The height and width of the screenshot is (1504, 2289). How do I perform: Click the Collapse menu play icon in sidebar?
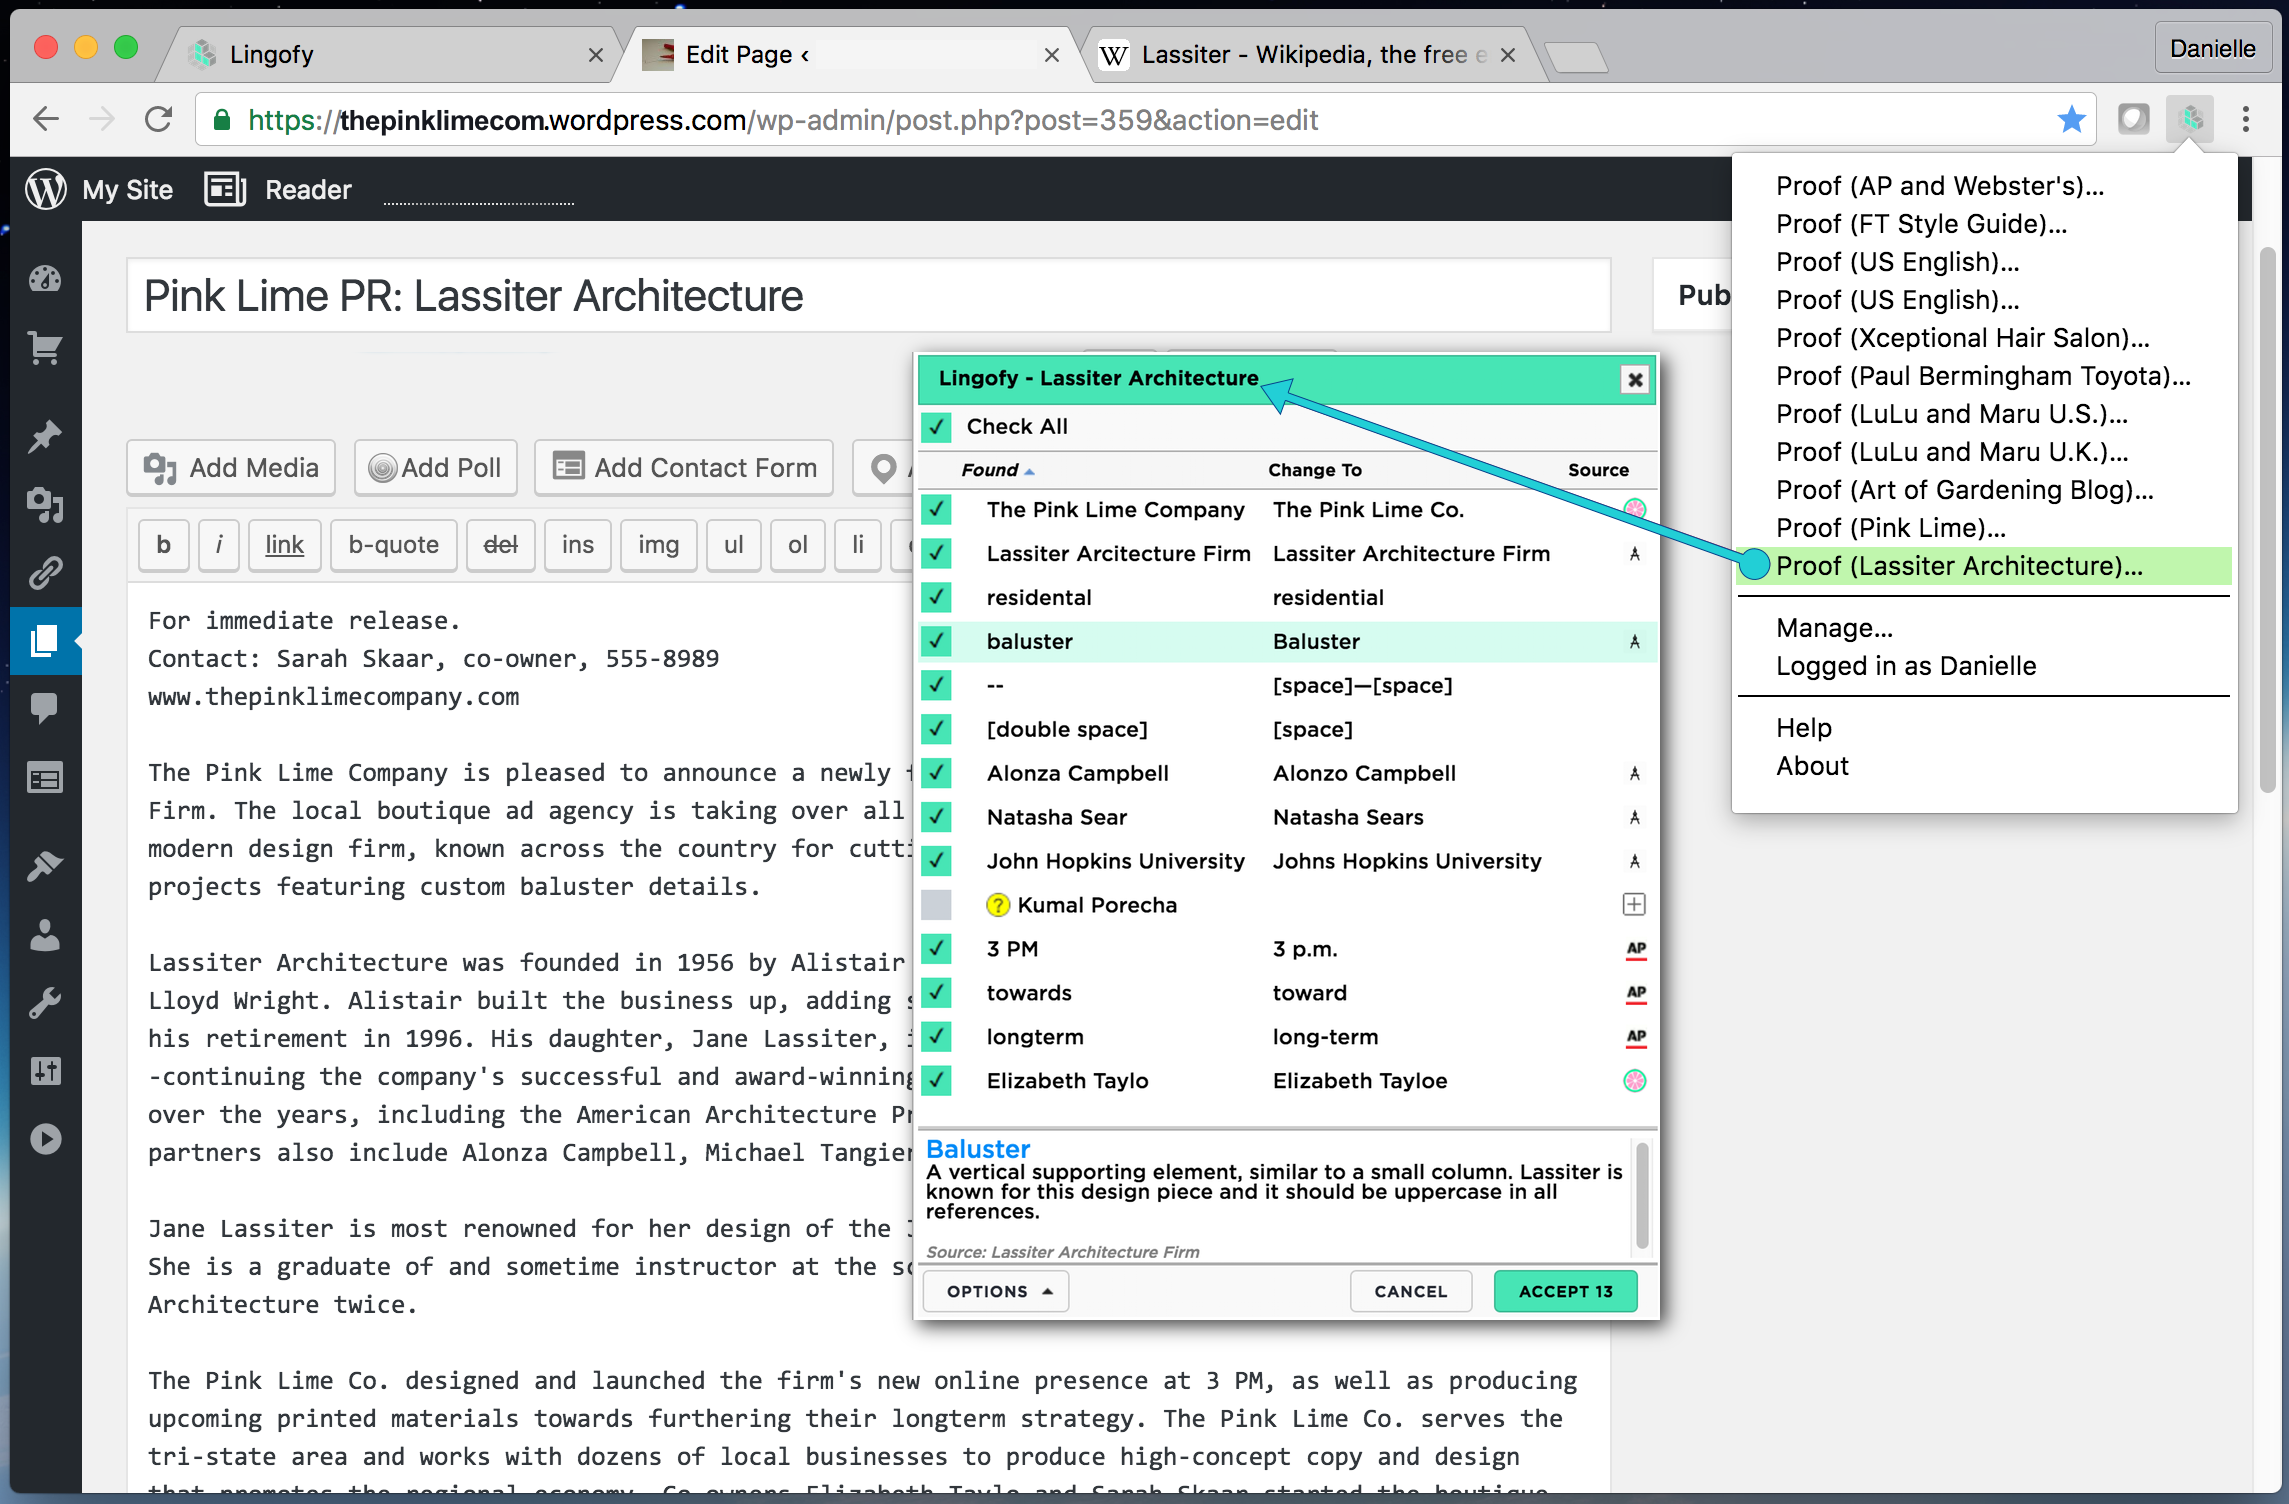45,1139
